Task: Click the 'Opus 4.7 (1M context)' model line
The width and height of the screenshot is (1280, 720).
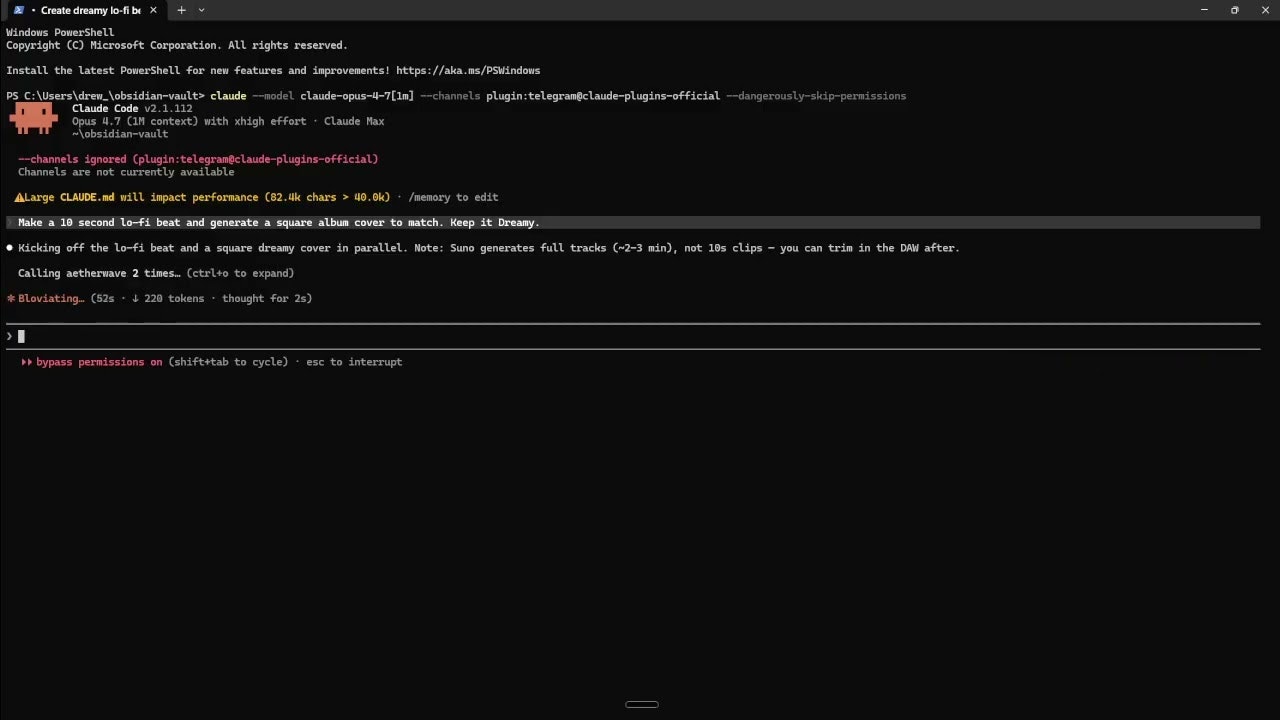Action: [228, 121]
